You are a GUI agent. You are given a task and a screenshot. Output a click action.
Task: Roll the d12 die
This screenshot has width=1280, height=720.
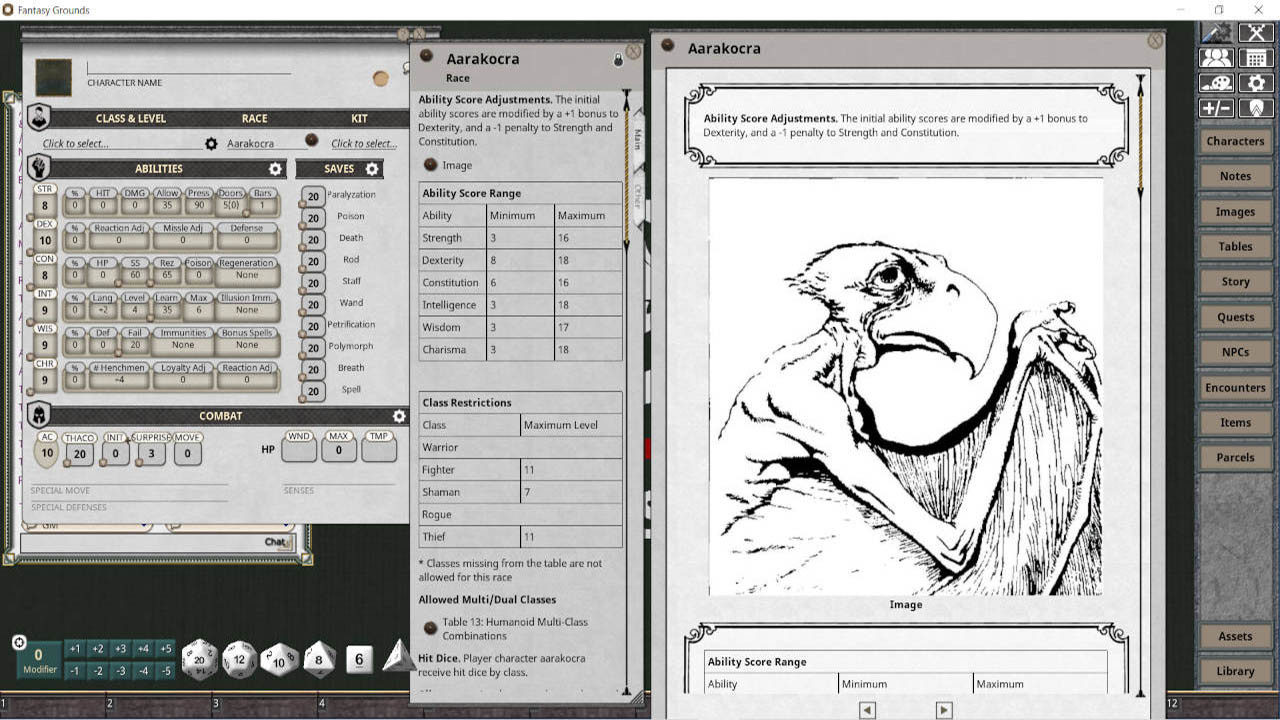[x=239, y=660]
